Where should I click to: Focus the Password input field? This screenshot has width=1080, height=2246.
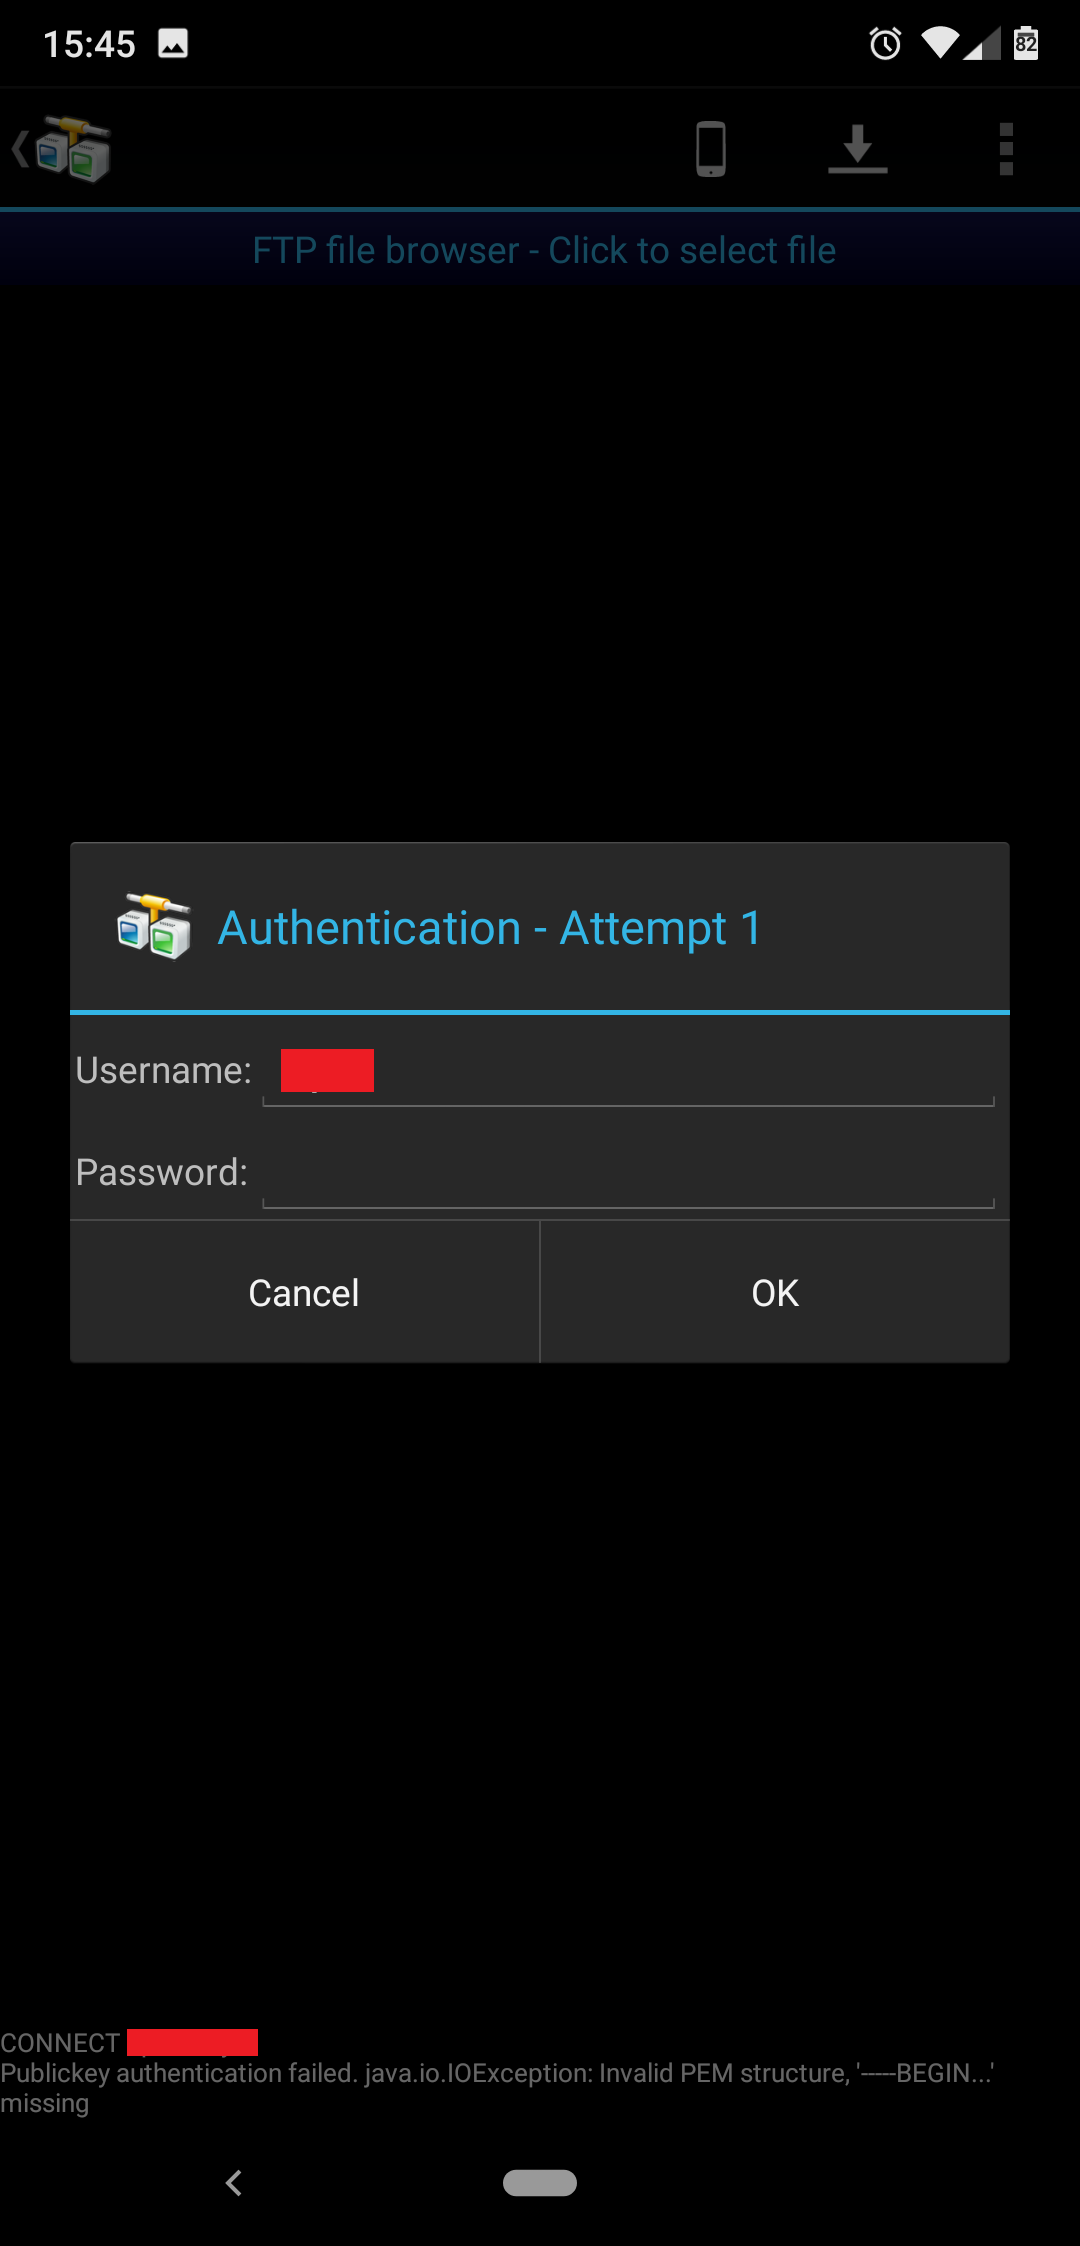point(628,1174)
